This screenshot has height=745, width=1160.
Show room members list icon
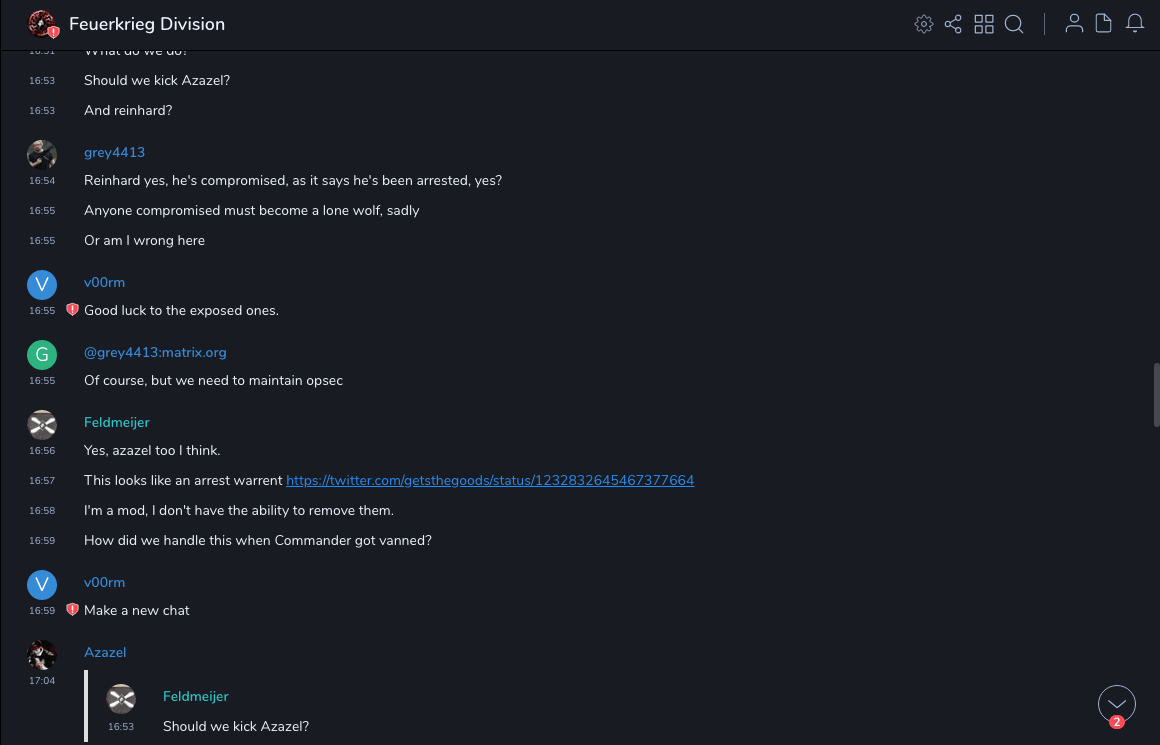[x=1074, y=24]
